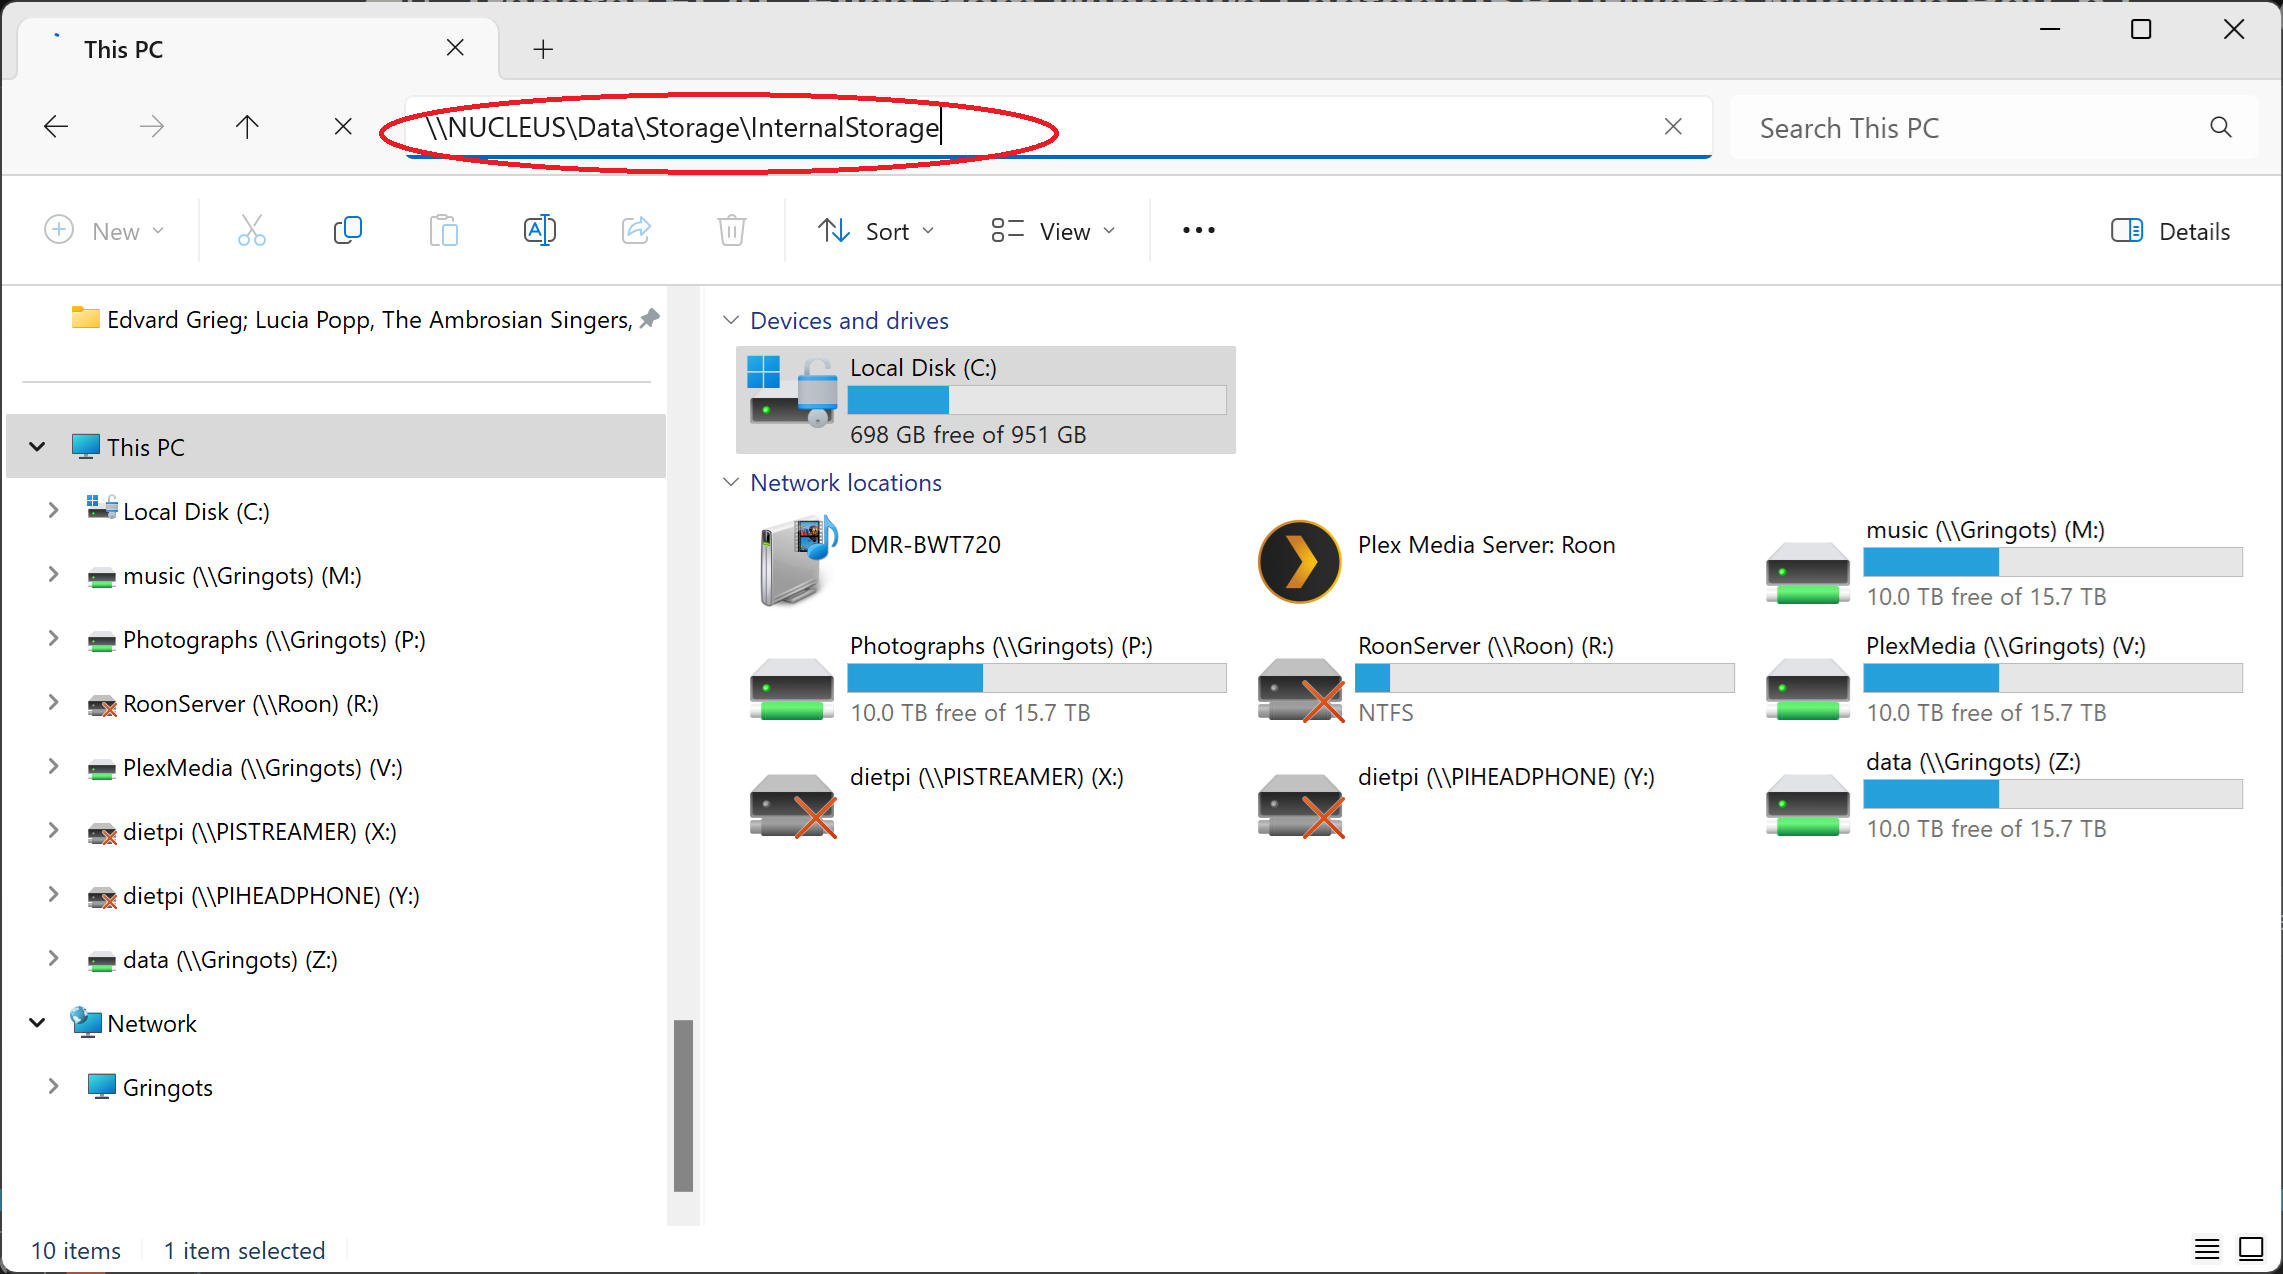
Task: Add a new tab
Action: (543, 49)
